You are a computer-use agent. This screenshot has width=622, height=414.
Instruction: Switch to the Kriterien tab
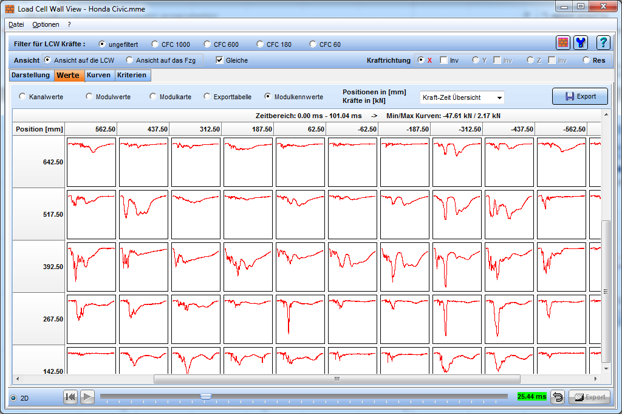132,75
